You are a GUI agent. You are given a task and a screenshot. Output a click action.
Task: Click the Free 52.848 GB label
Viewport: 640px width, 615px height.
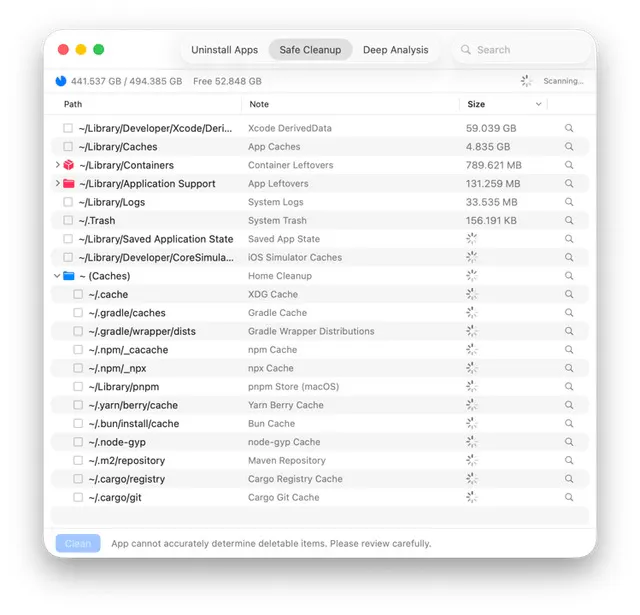227,81
